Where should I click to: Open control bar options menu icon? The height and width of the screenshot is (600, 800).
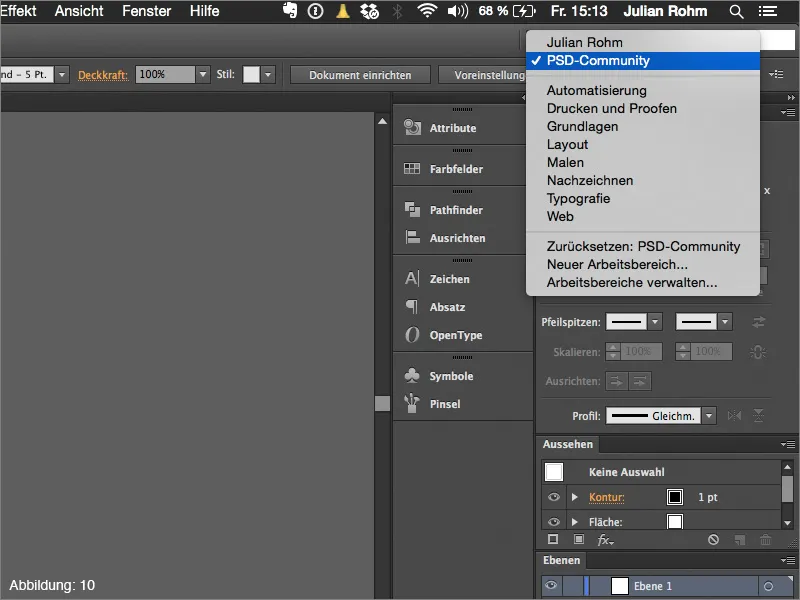coord(776,74)
